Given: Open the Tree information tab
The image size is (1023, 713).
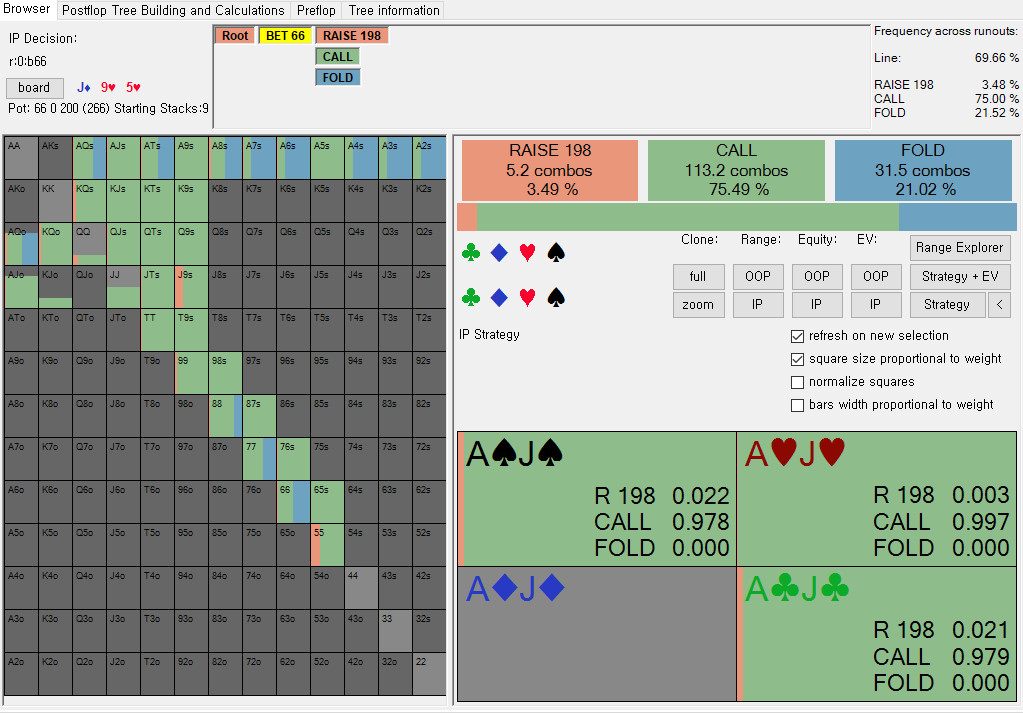Looking at the screenshot, I should pos(394,10).
